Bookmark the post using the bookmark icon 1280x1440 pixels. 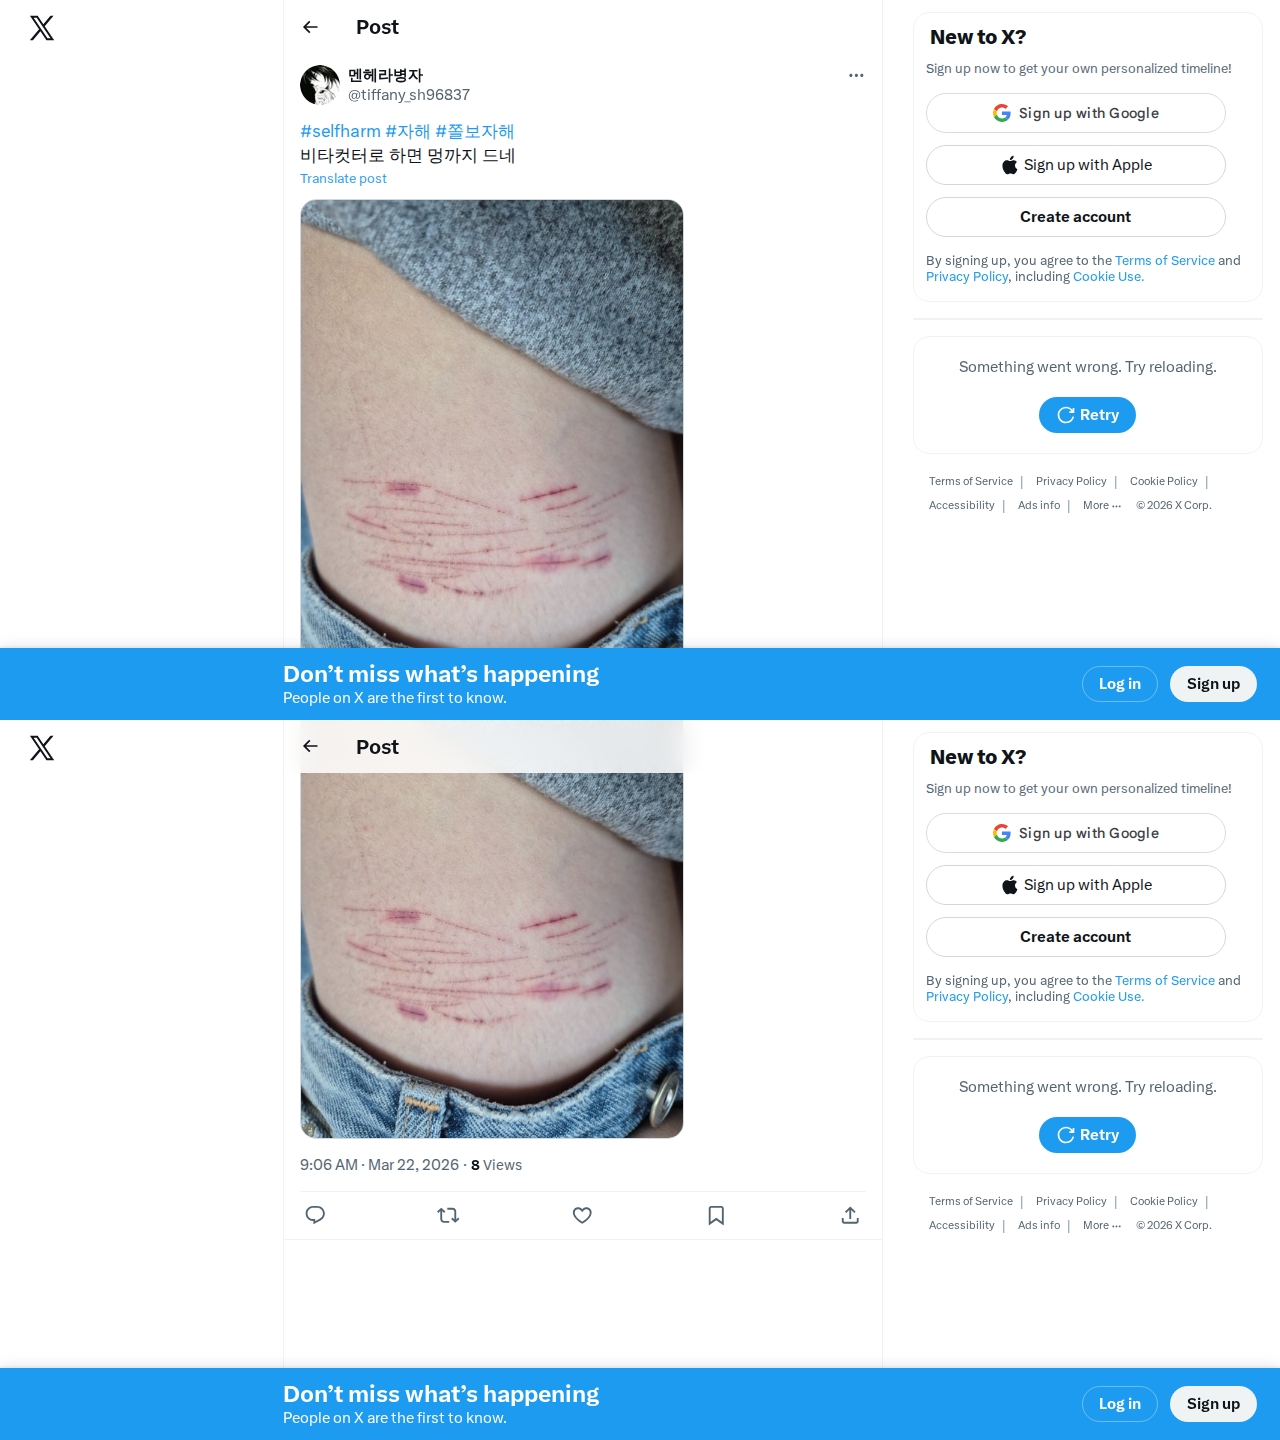coord(716,1215)
